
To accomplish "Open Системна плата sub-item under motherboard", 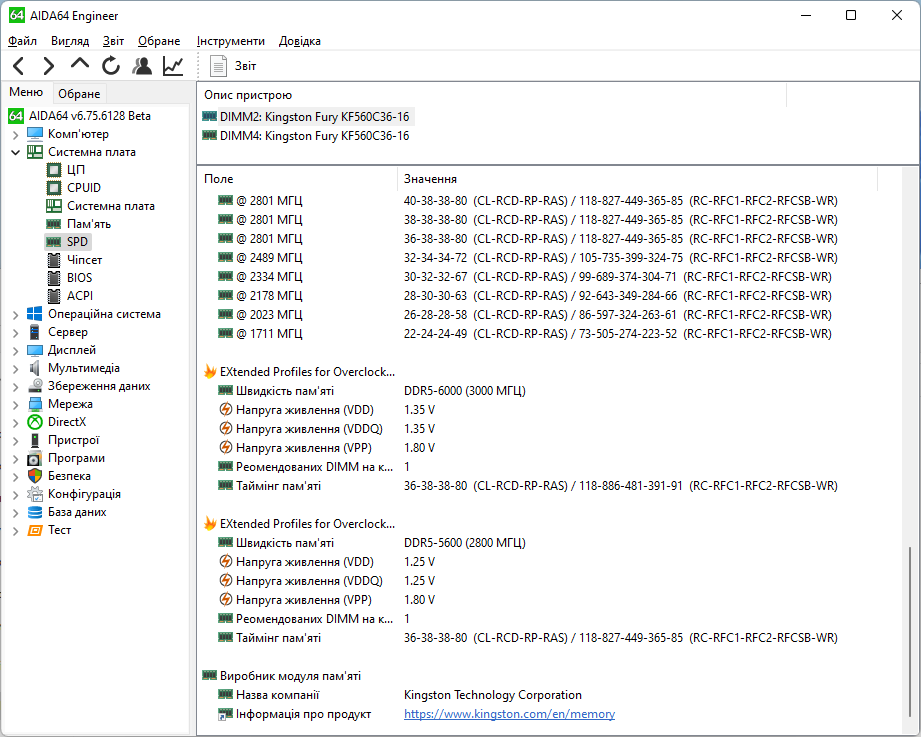I will (x=110, y=206).
